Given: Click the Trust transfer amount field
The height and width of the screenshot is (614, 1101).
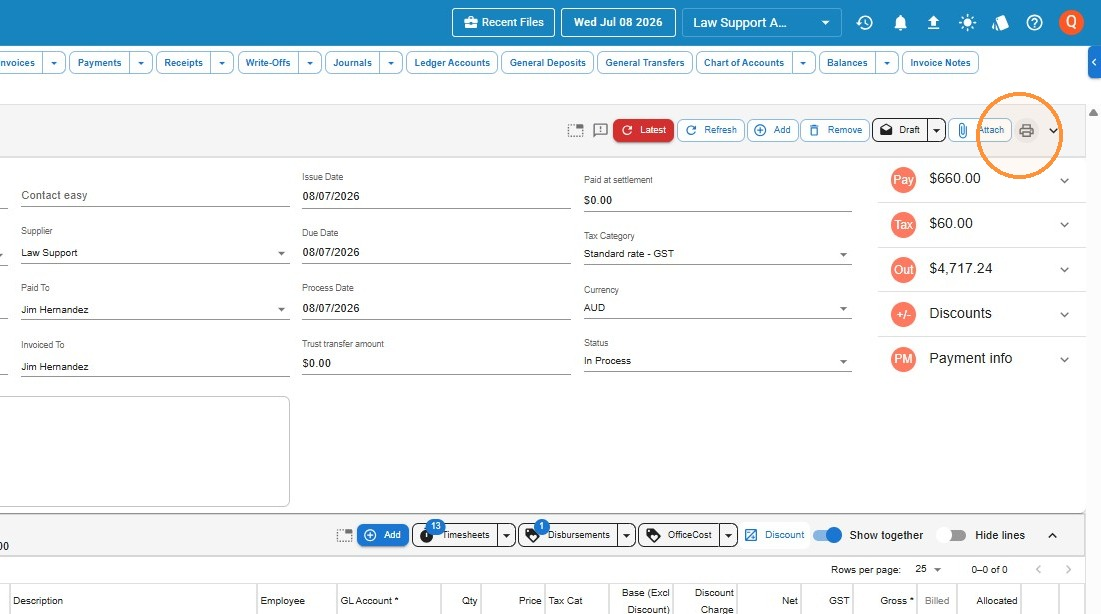Looking at the screenshot, I should click(436, 363).
